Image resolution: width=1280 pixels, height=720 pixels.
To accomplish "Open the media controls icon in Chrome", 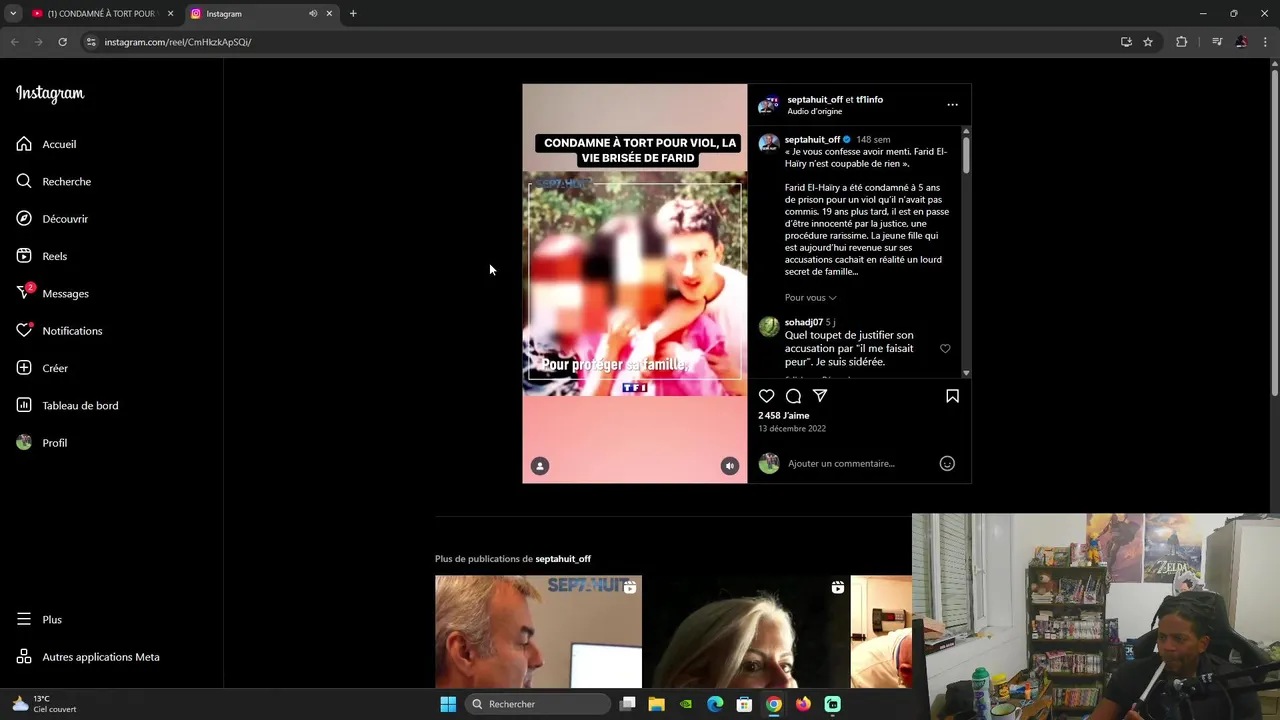I will click(1217, 42).
